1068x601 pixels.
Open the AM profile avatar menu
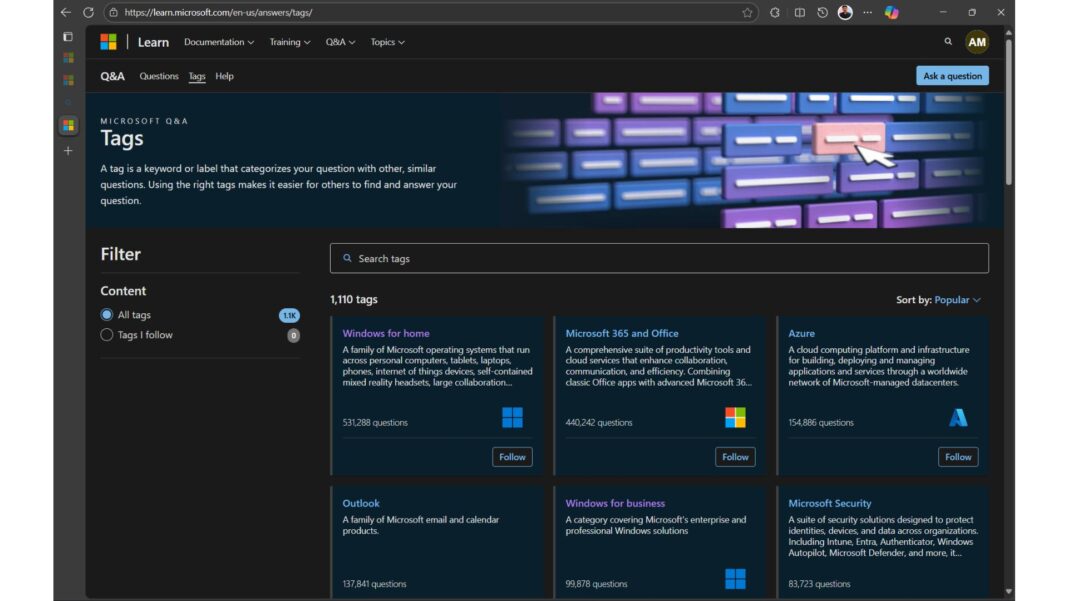976,42
